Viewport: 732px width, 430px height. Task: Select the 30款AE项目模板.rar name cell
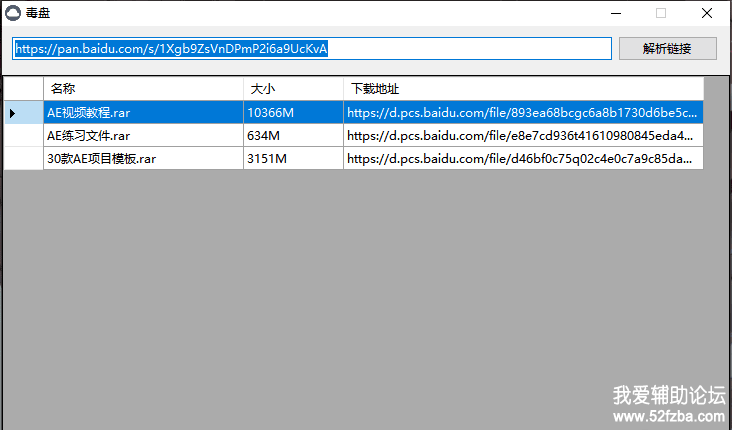click(143, 159)
